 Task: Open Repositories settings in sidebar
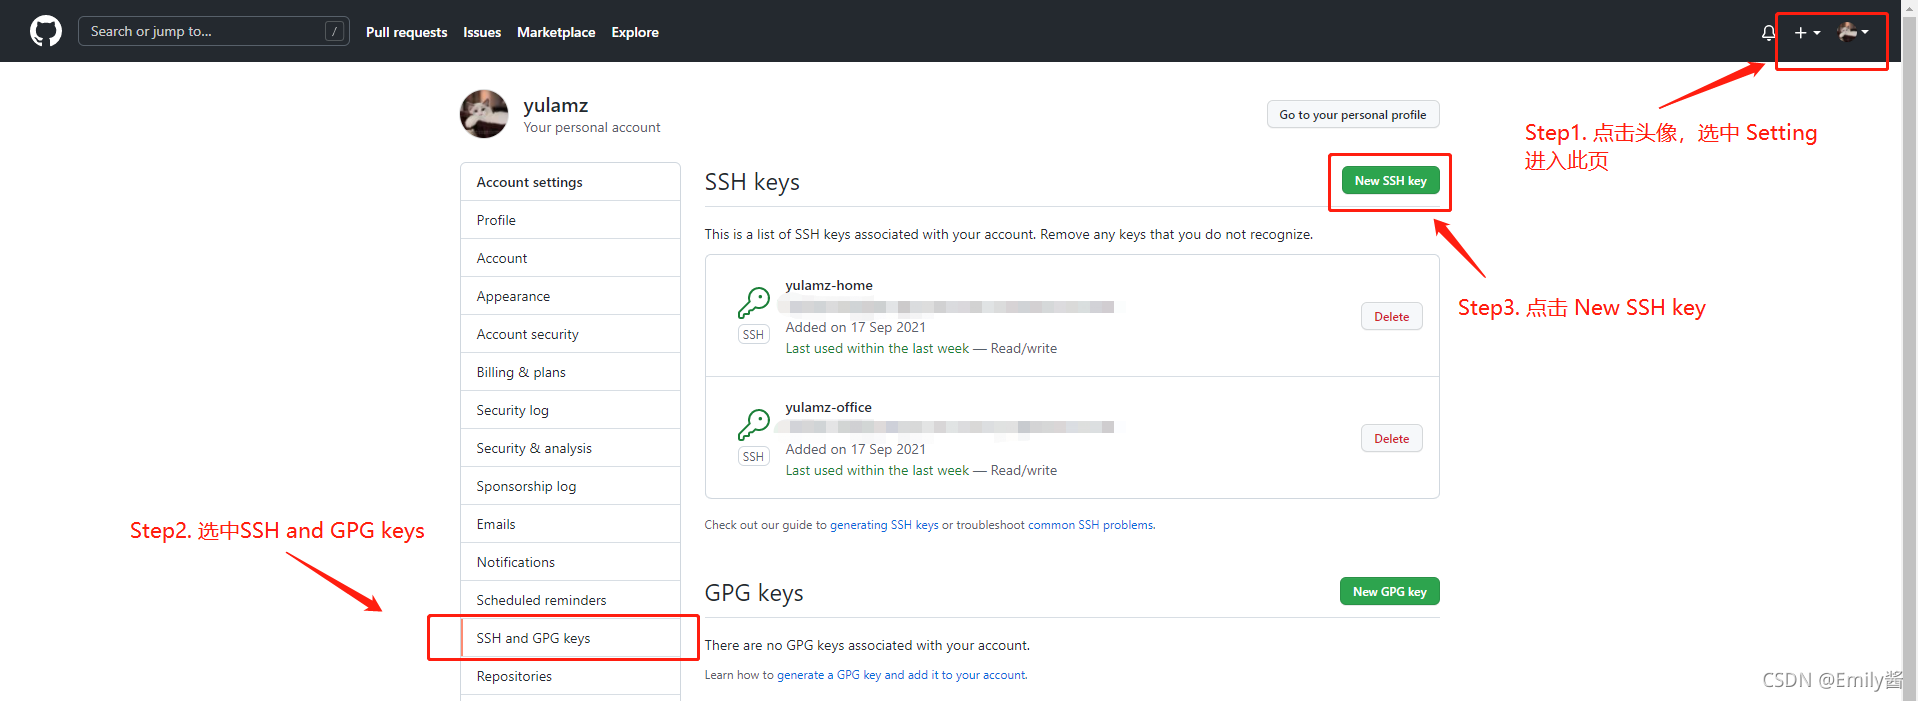pos(570,676)
